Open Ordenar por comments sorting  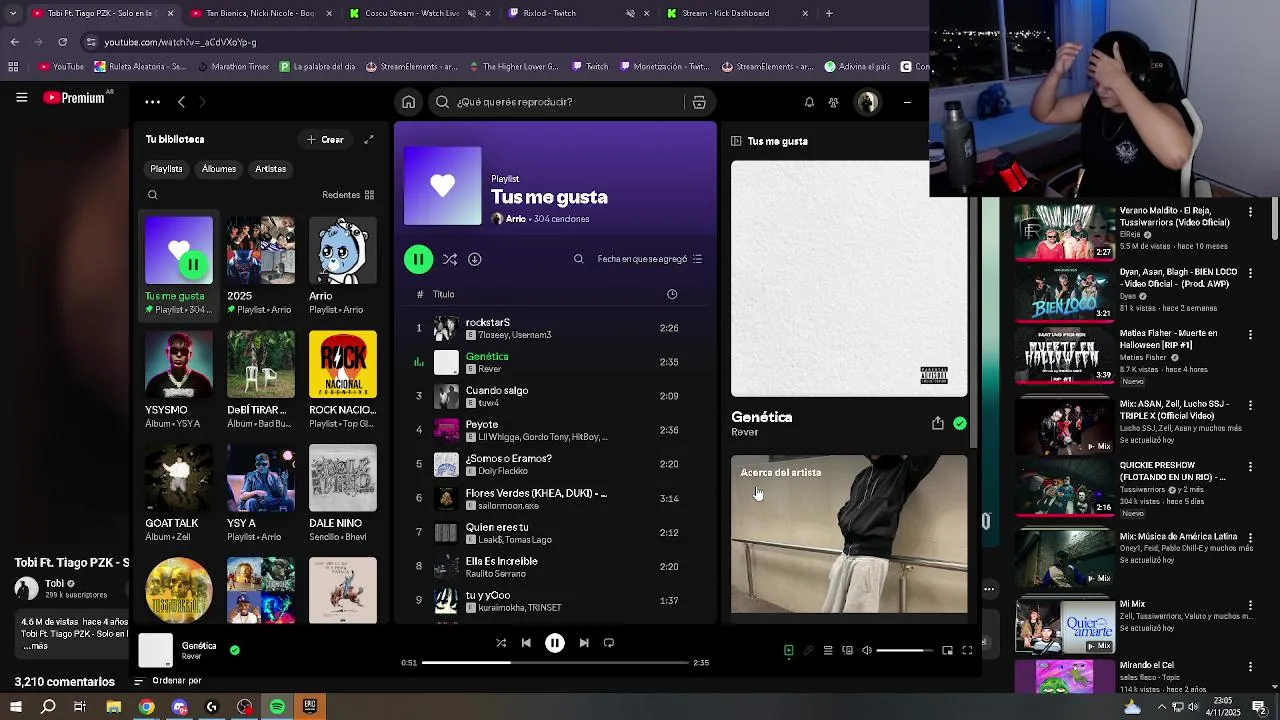tap(167, 681)
